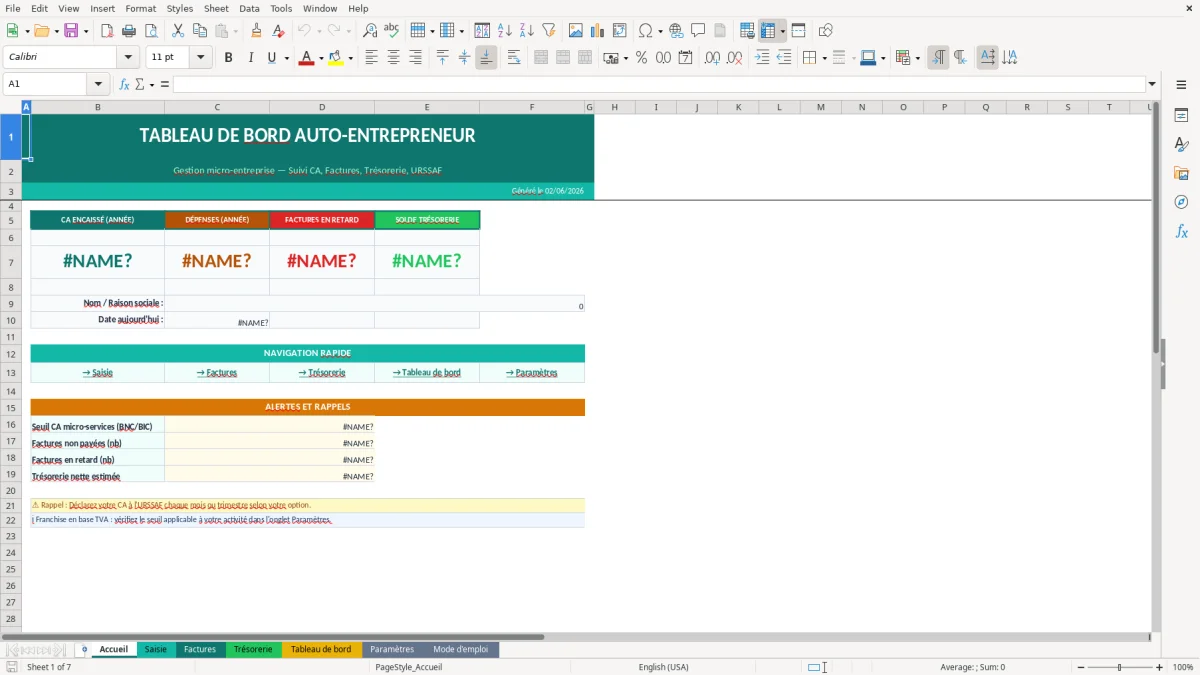Image resolution: width=1200 pixels, height=675 pixels.
Task: Follow the → Paramètres navigation link
Action: (x=532, y=373)
